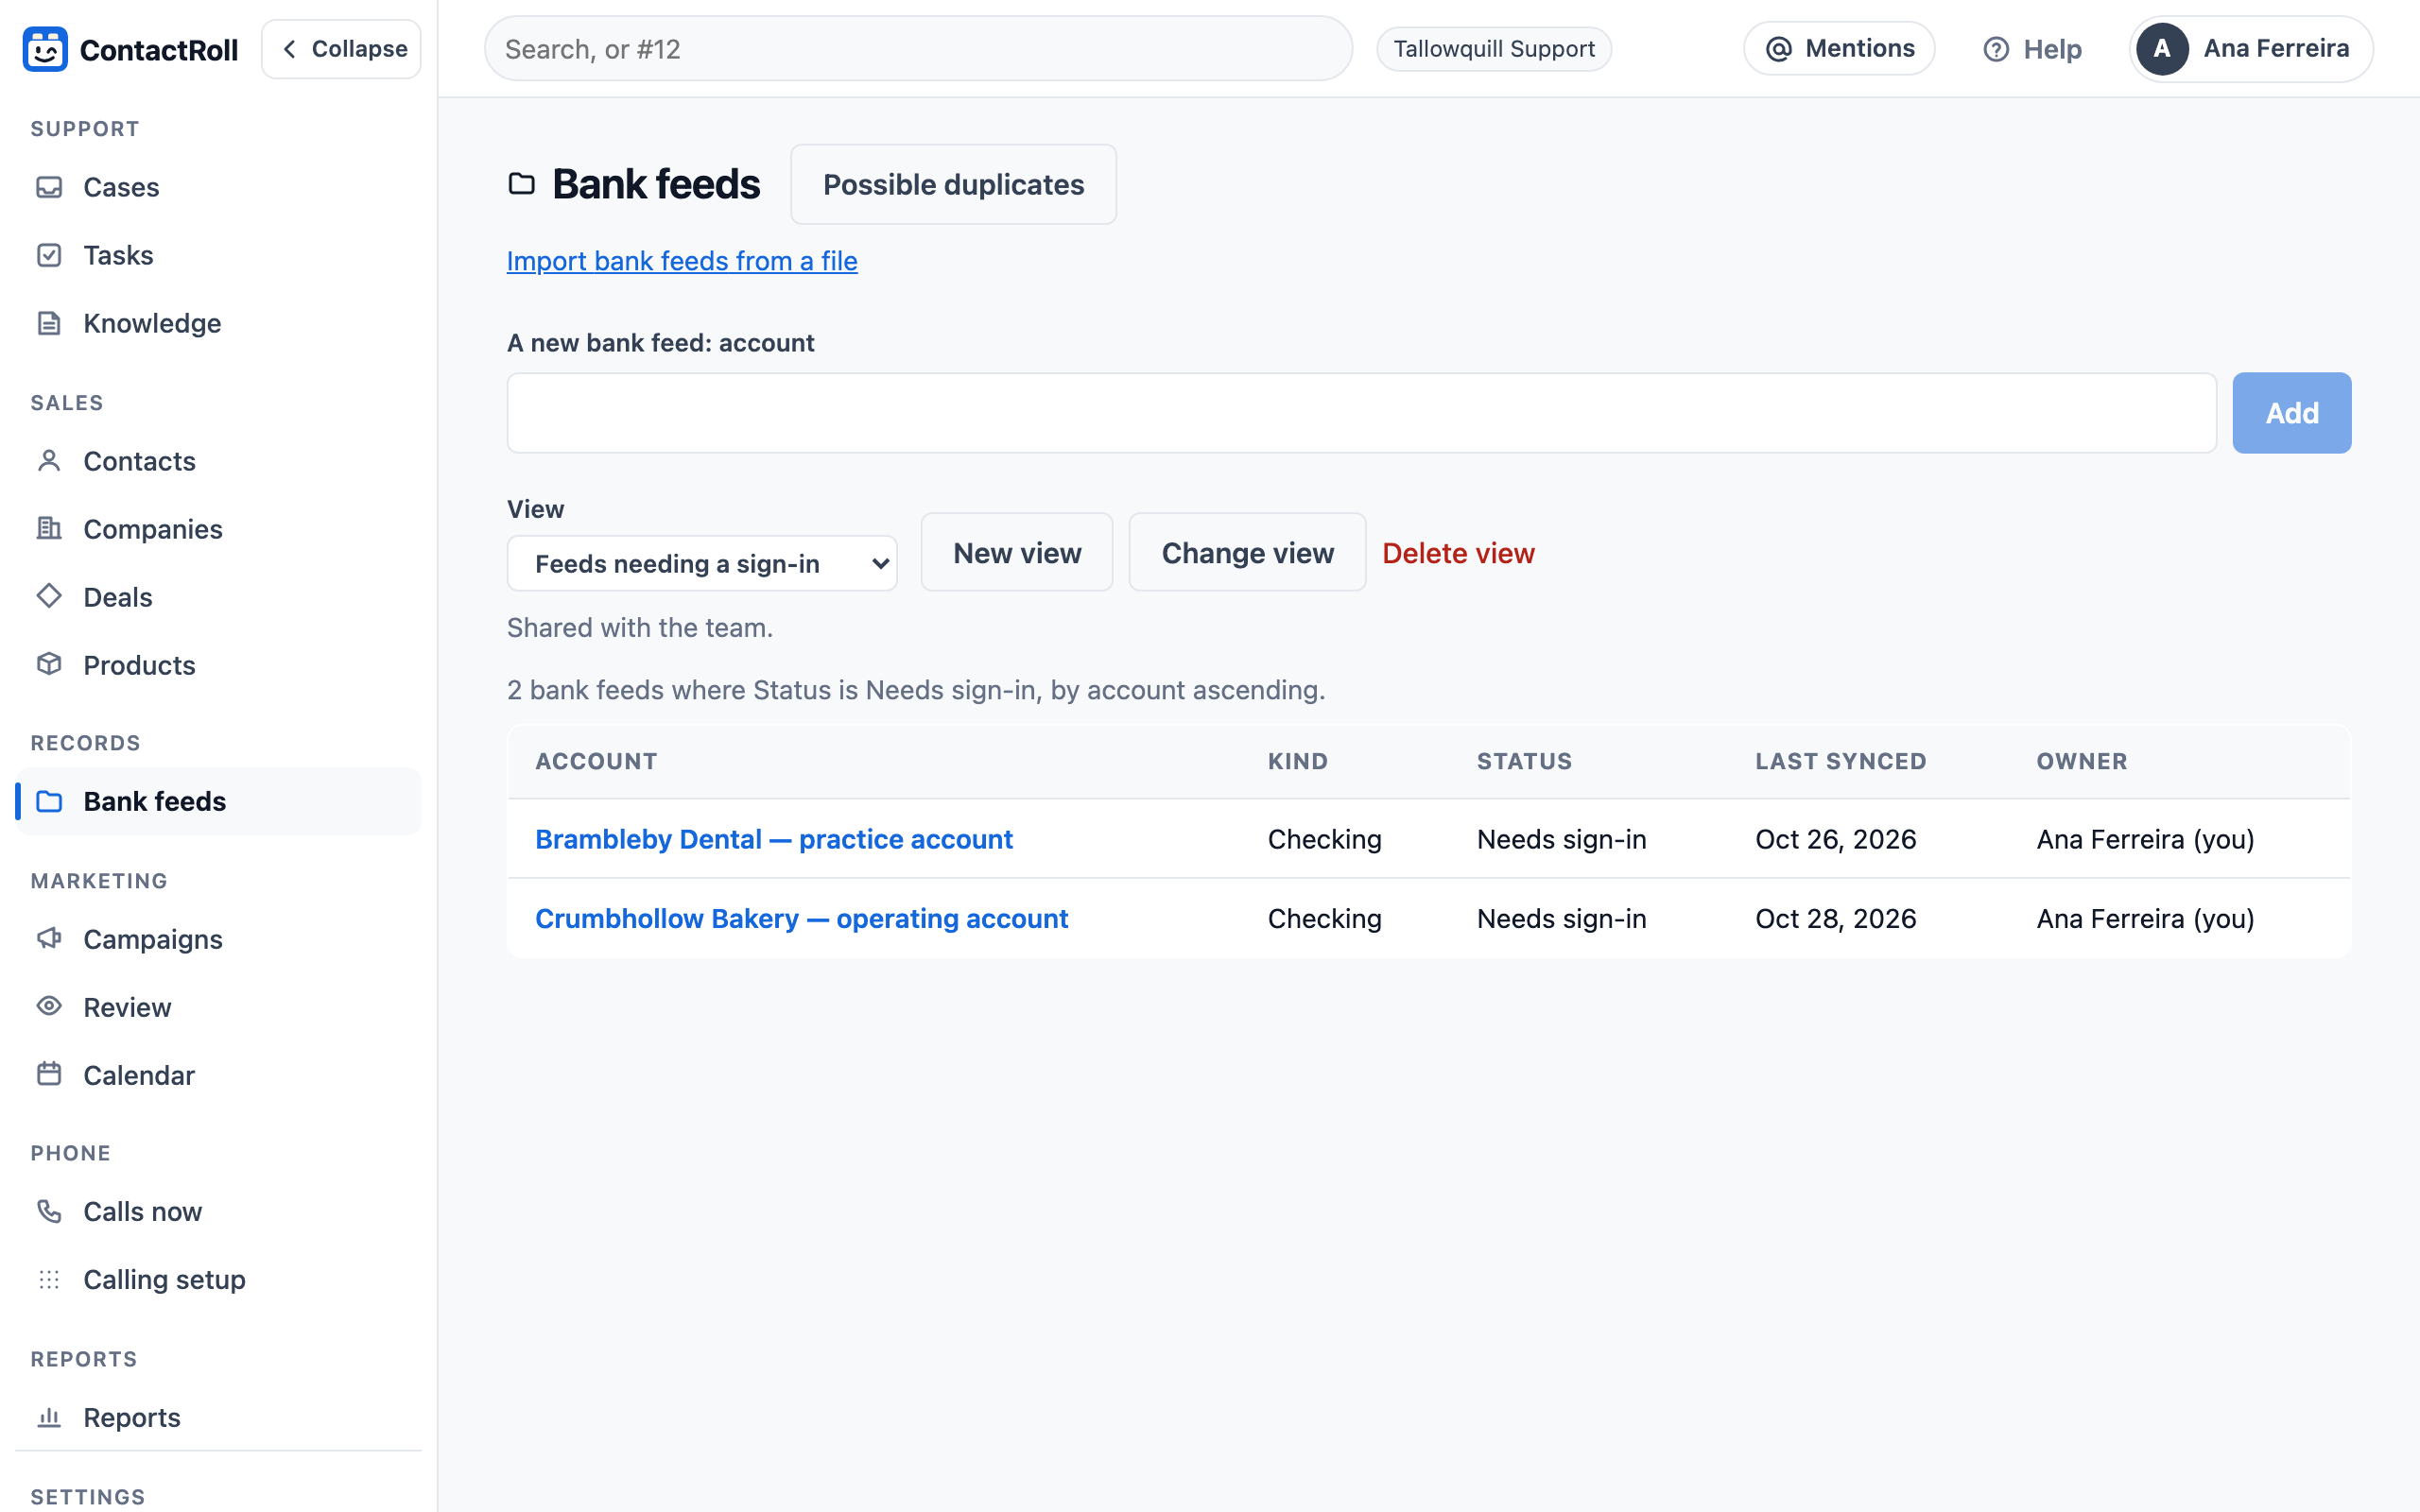
Task: Open the Reports page
Action: click(x=218, y=1417)
